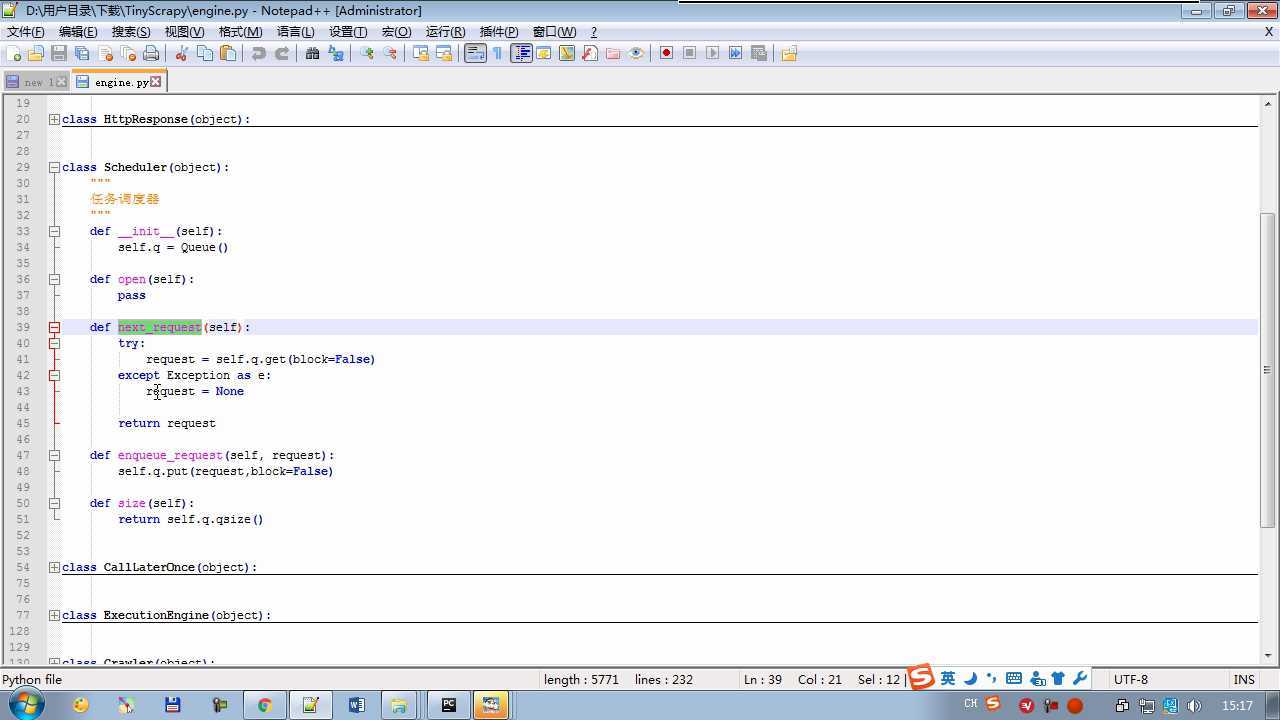Print the document via toolbar icon
The image size is (1280, 720).
click(151, 53)
